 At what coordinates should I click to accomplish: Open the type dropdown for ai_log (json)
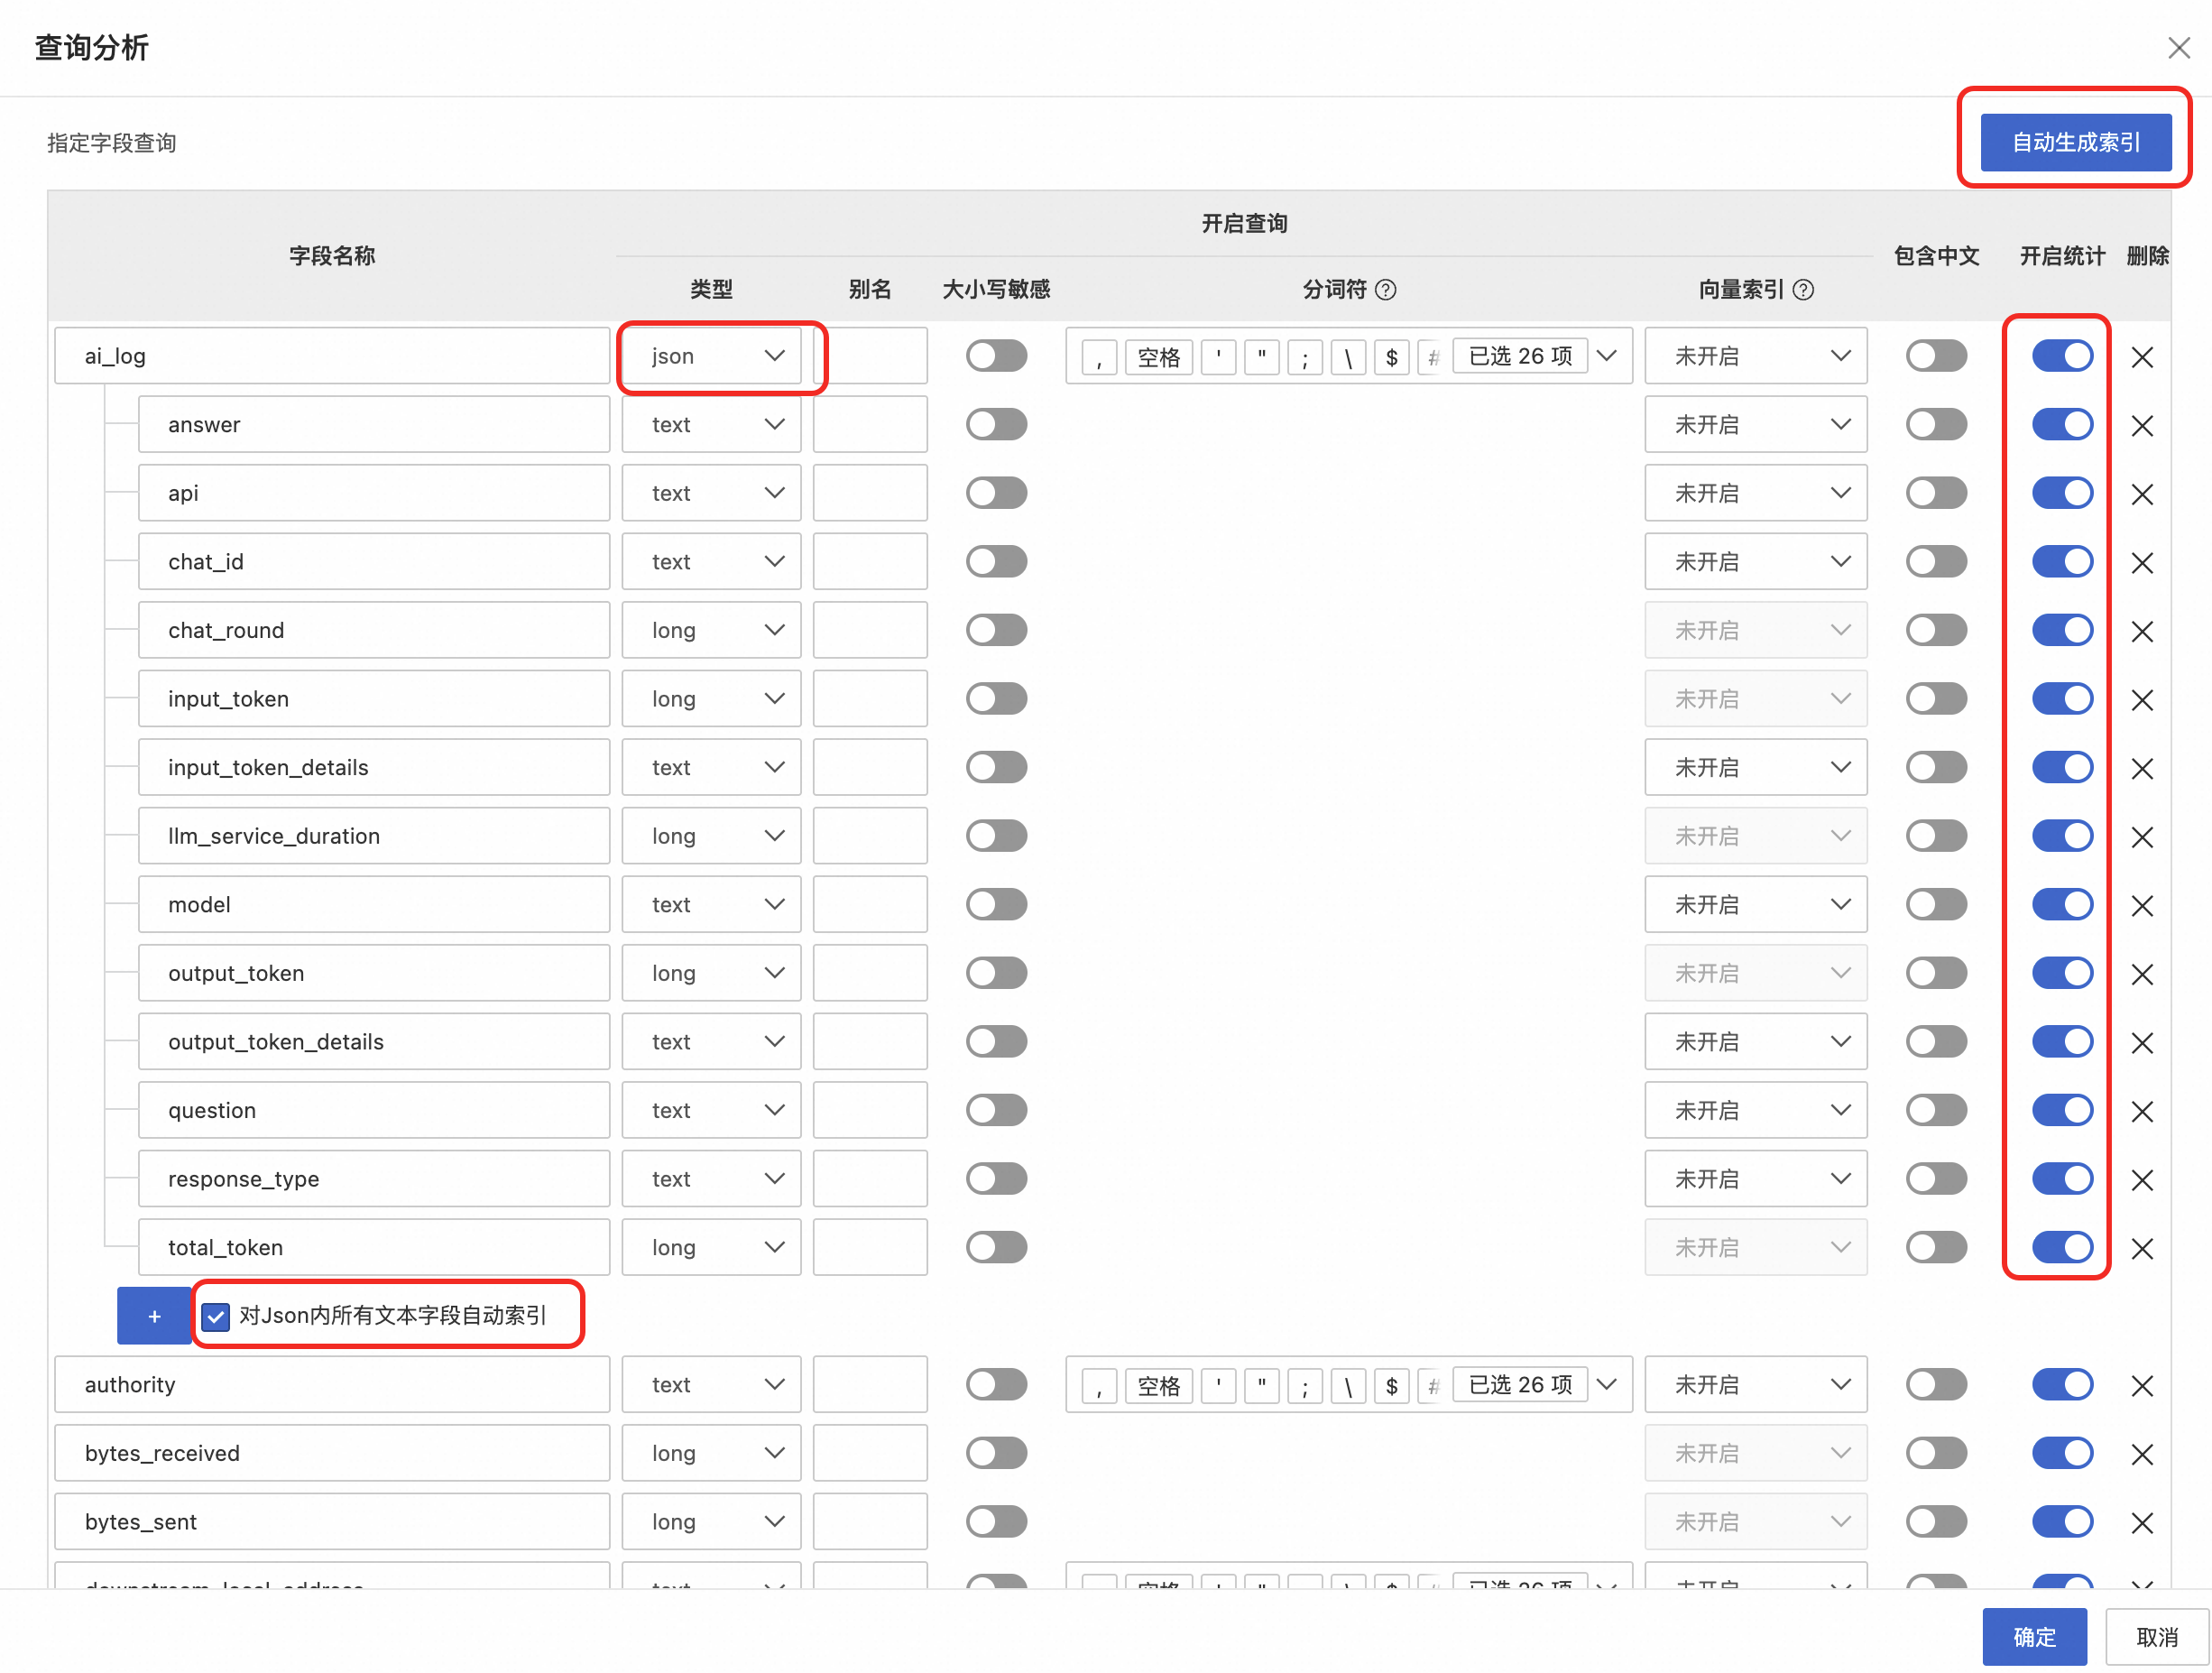712,356
